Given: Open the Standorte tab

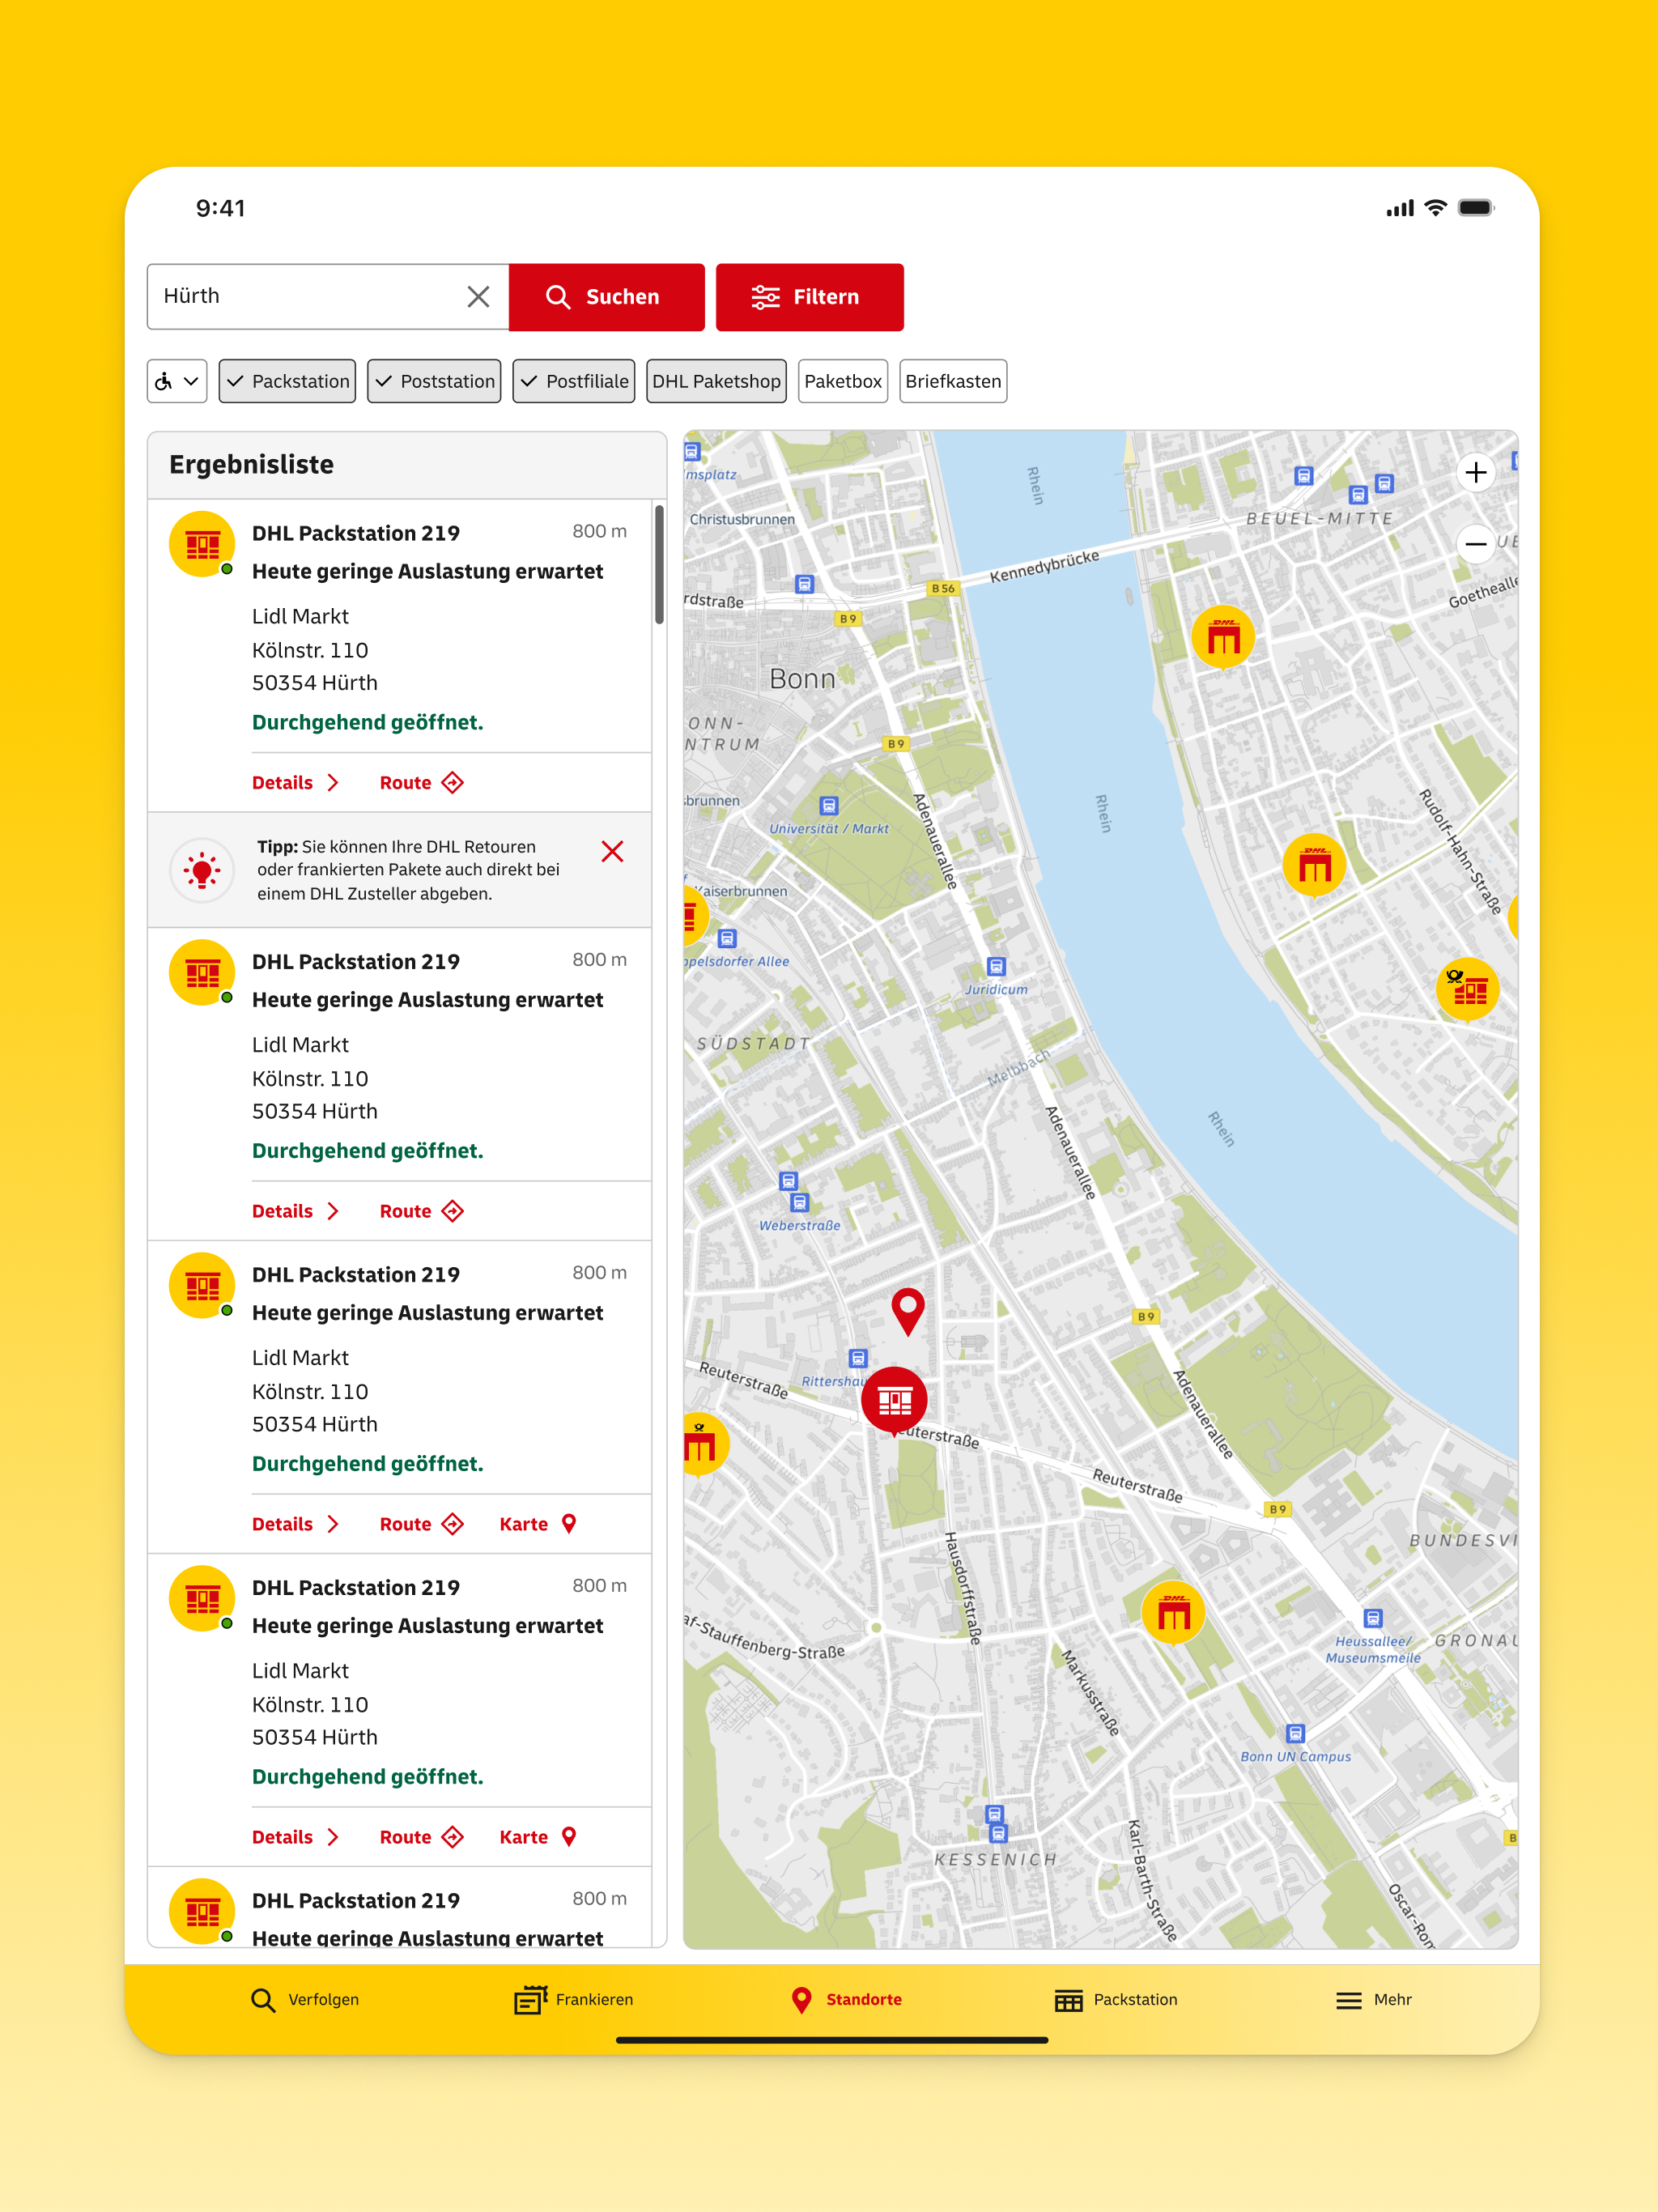Looking at the screenshot, I should 846,1999.
